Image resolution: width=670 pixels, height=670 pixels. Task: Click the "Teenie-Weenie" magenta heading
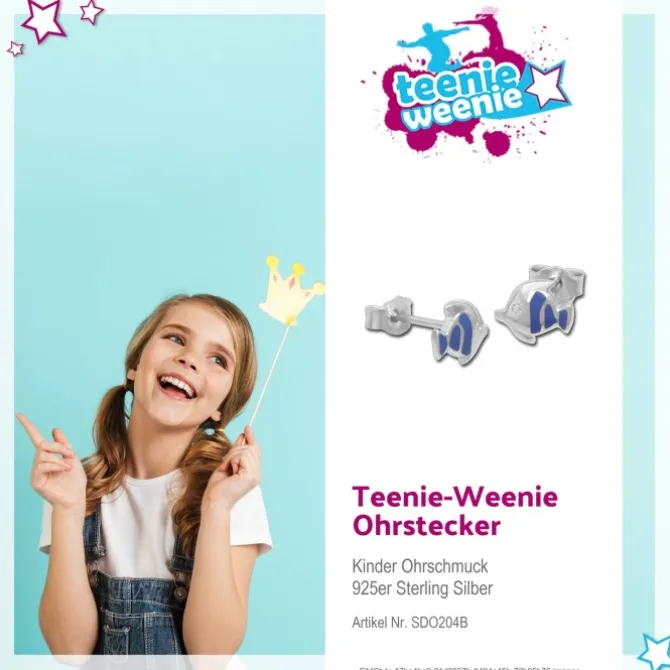455,497
